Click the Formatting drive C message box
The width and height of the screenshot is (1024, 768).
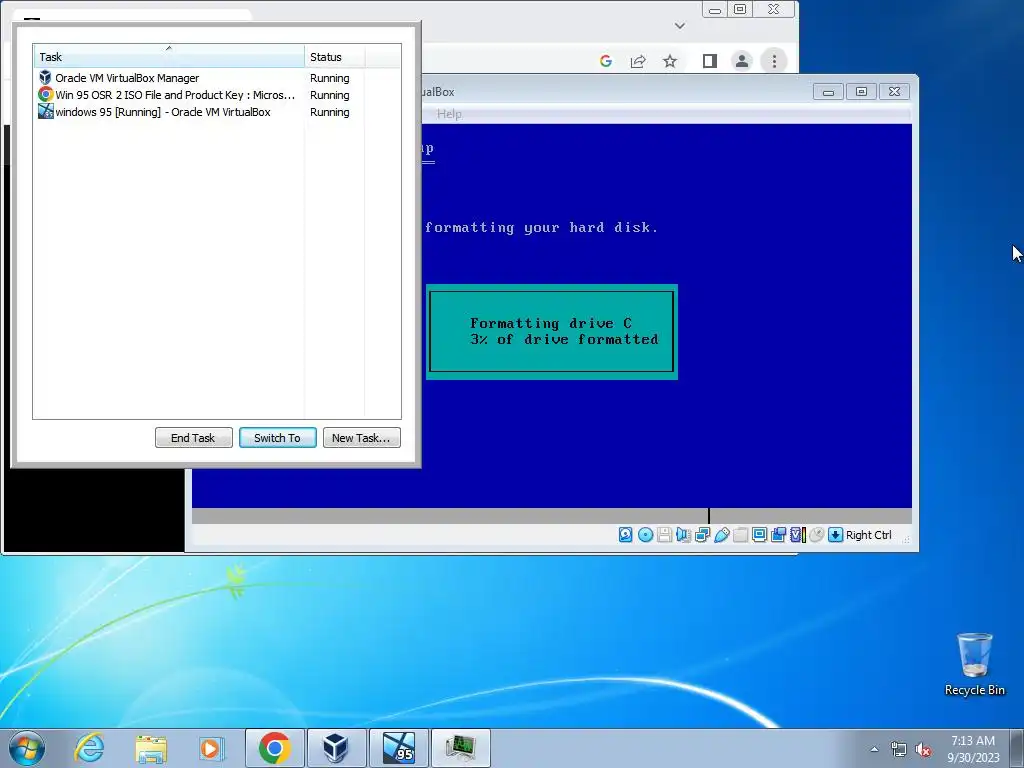click(552, 332)
